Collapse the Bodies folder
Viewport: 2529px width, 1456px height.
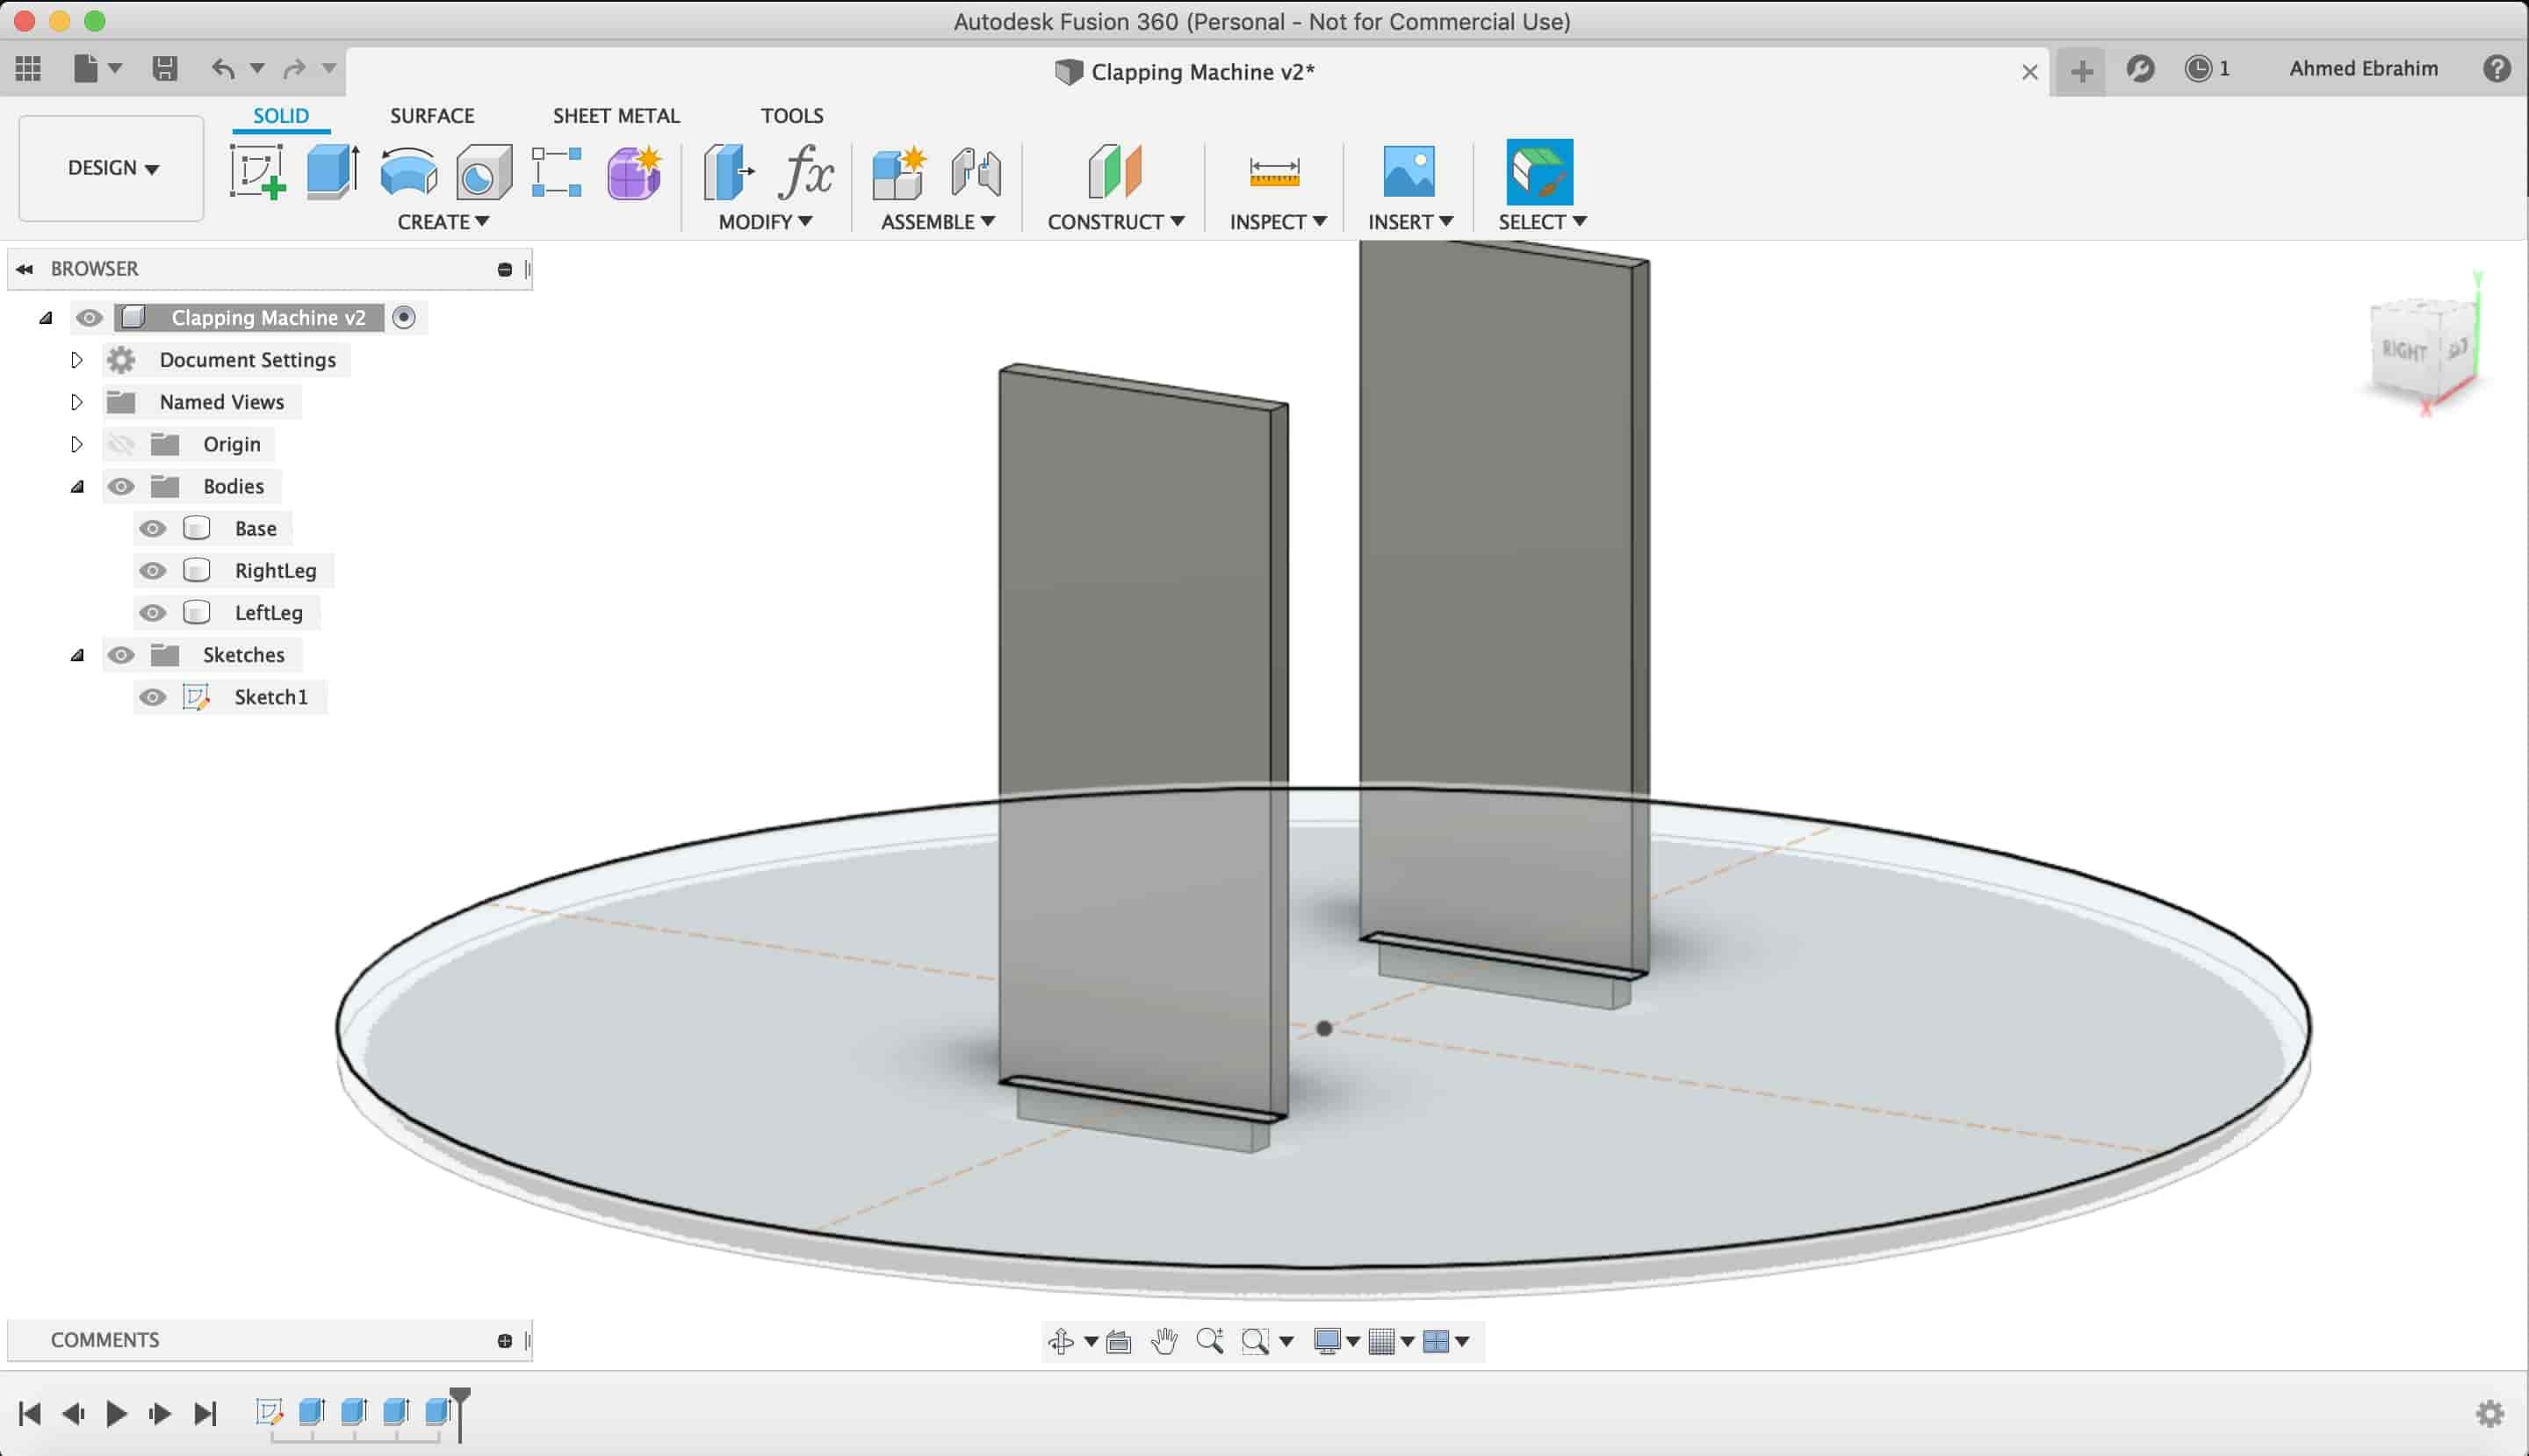[x=77, y=487]
